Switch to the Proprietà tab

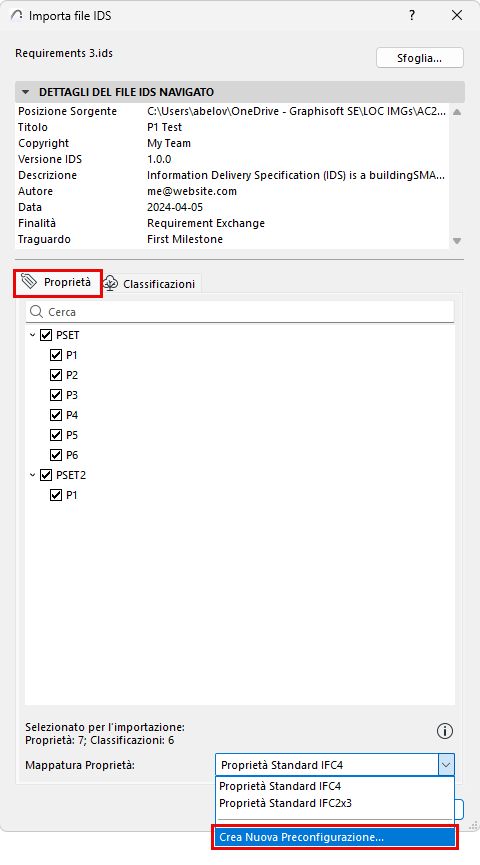pyautogui.click(x=58, y=282)
